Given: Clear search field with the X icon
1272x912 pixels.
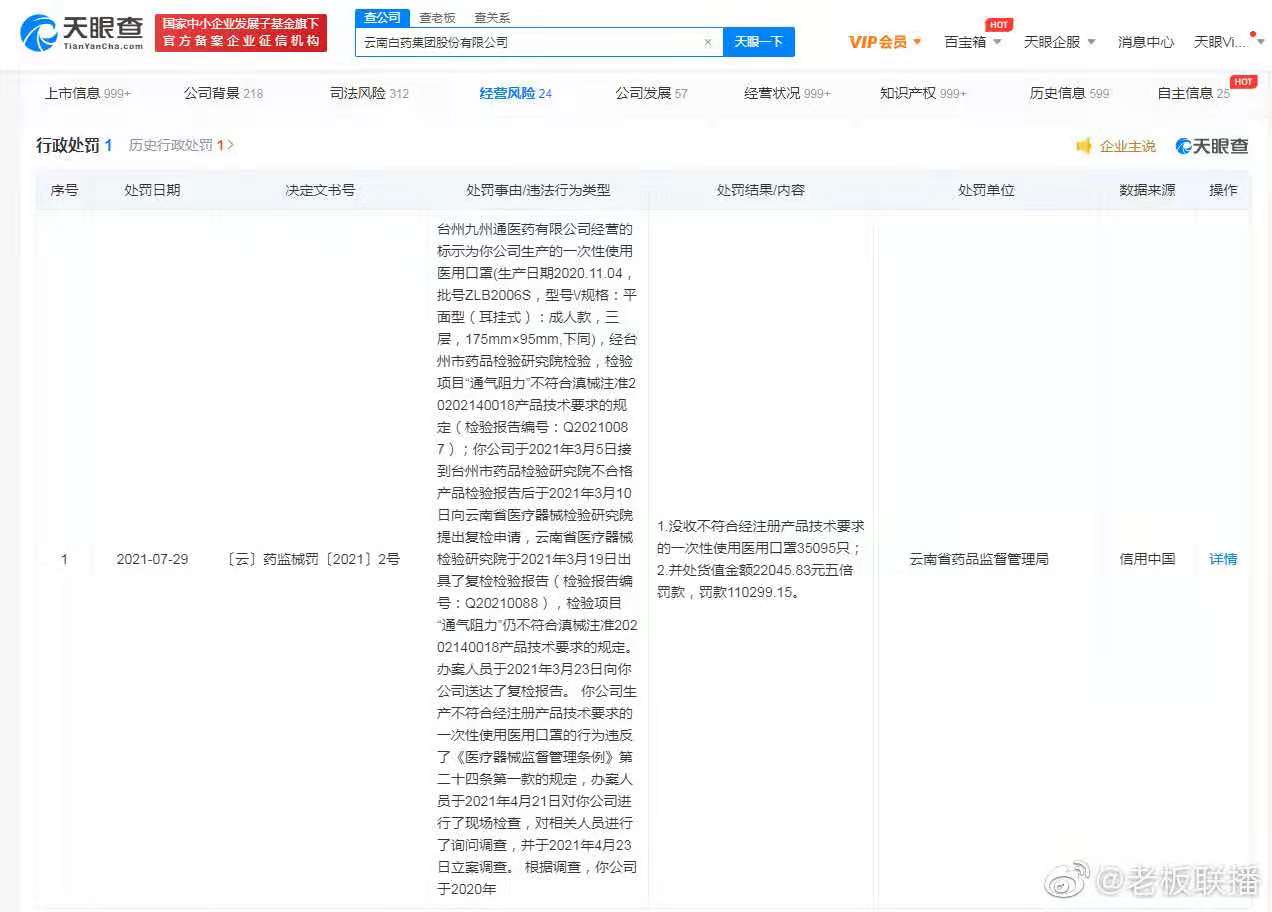Looking at the screenshot, I should pos(708,42).
